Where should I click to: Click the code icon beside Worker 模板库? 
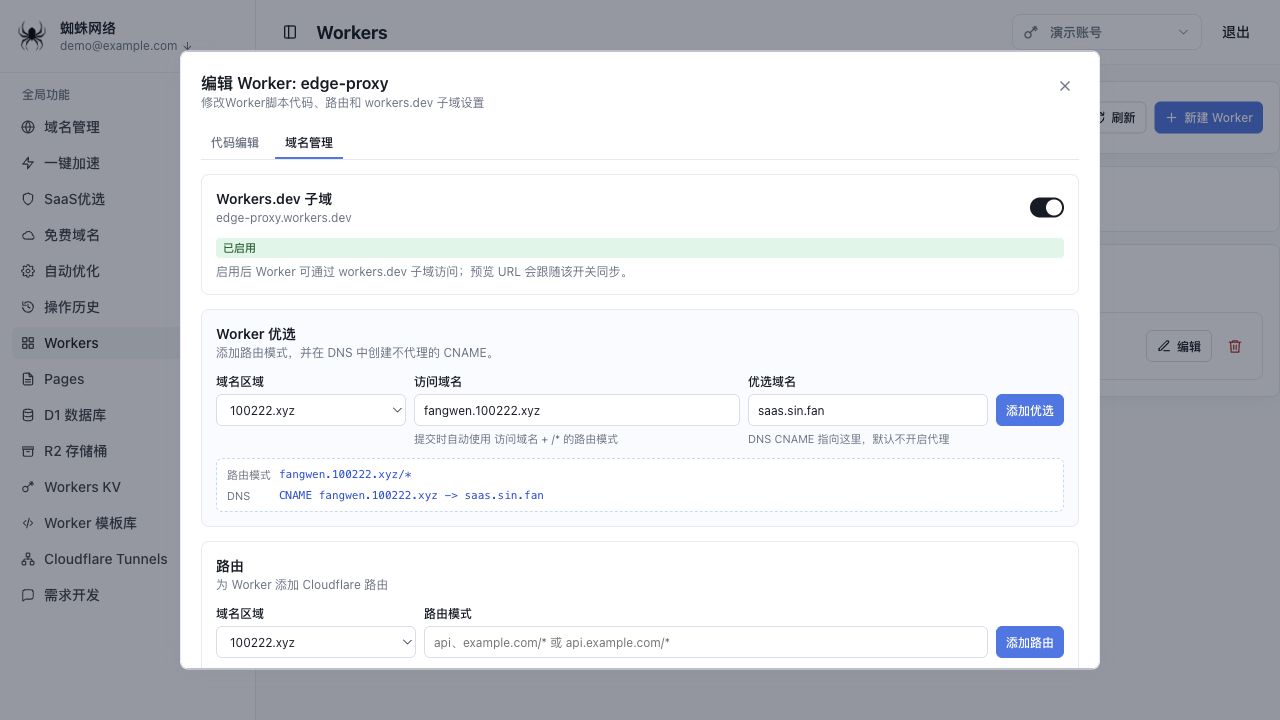28,523
